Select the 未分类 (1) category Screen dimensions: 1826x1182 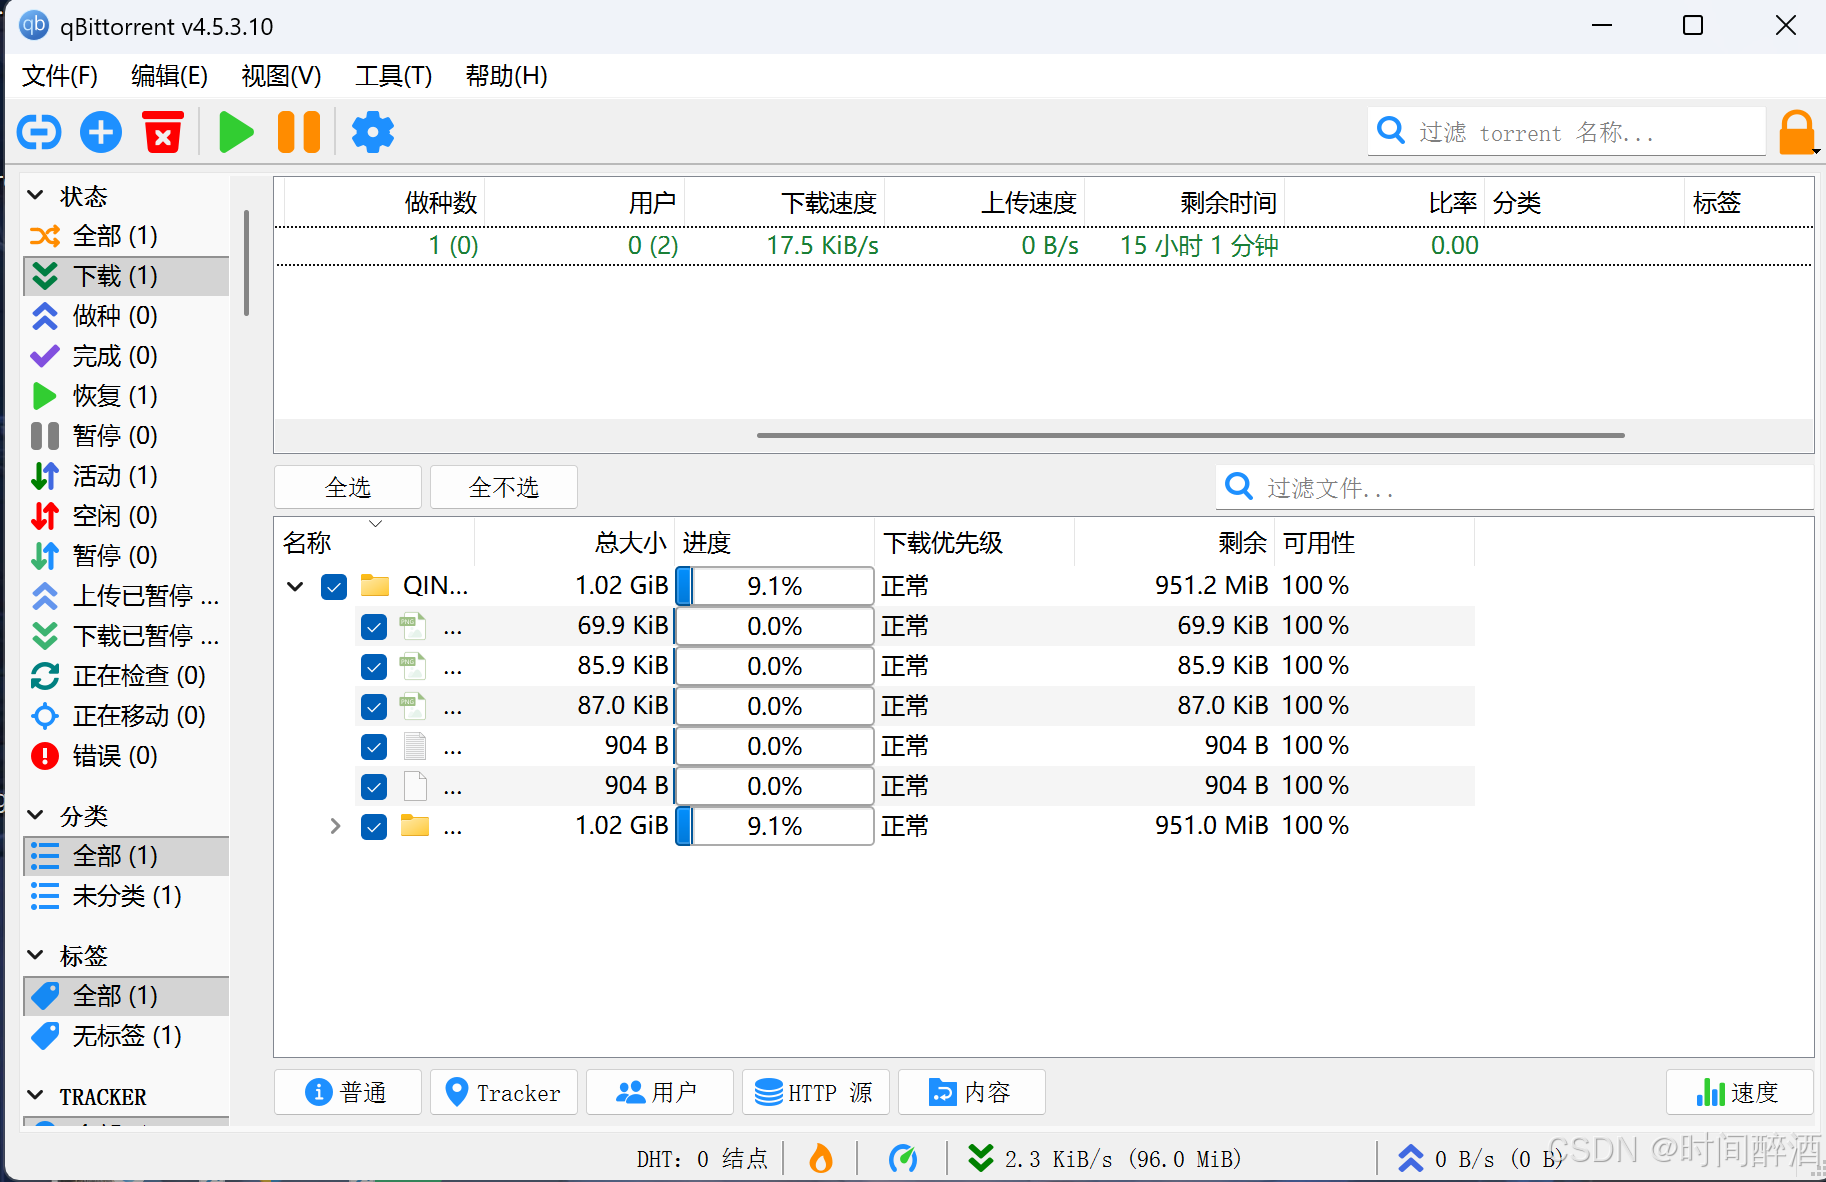[126, 896]
